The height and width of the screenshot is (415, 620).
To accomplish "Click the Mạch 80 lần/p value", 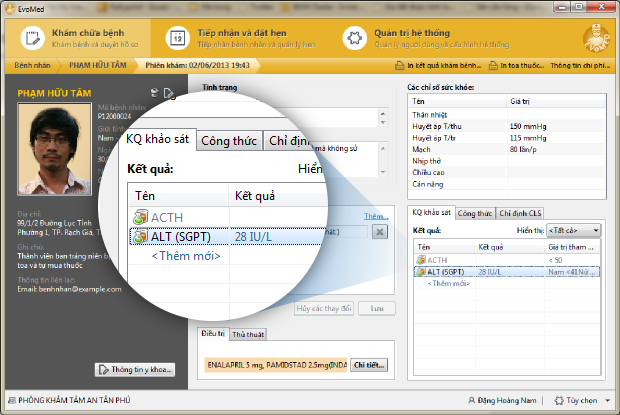I will 523,149.
